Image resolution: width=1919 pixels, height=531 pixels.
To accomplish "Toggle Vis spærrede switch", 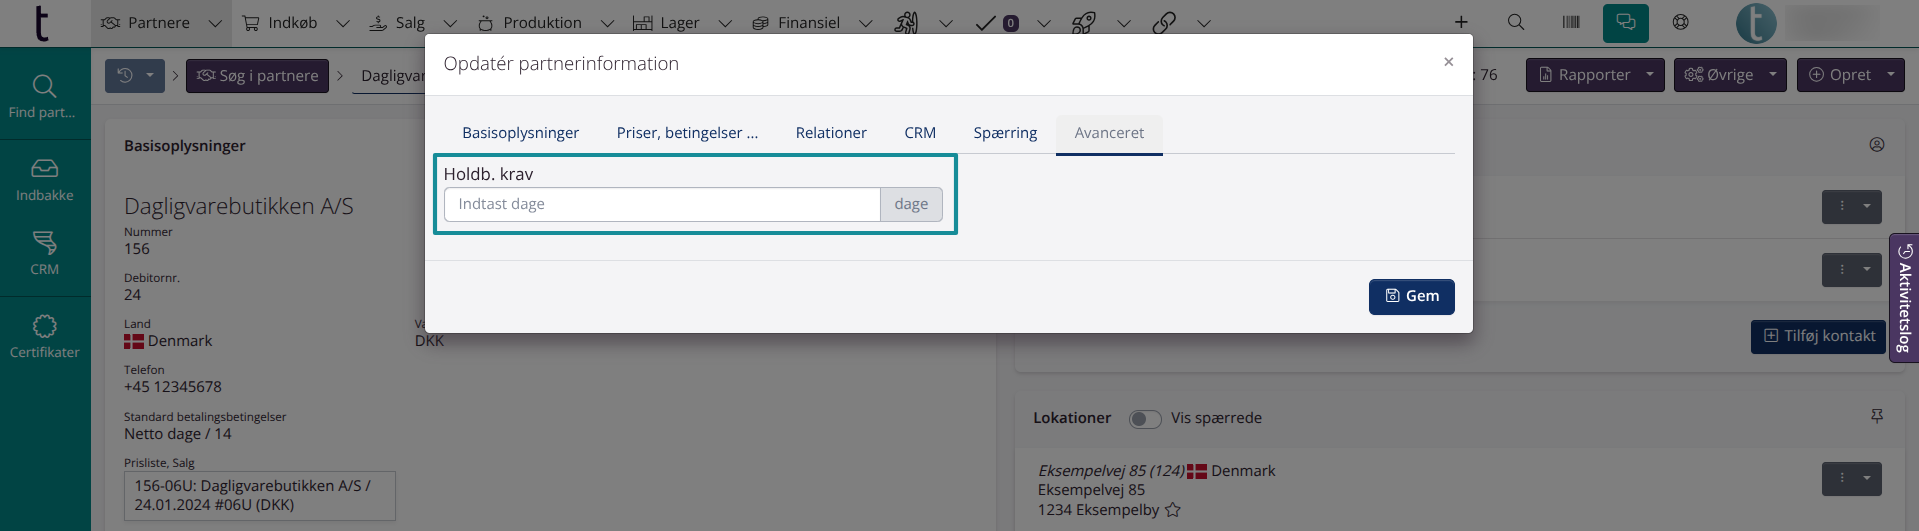I will click(x=1145, y=418).
